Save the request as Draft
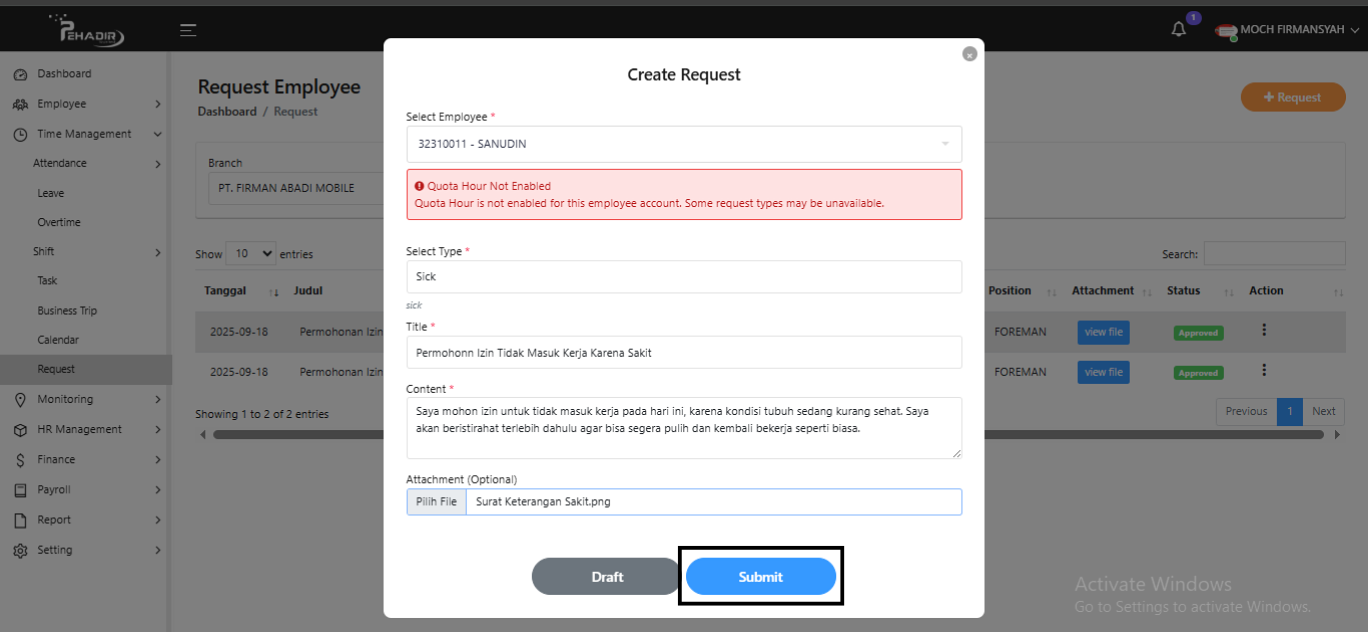 [x=605, y=576]
